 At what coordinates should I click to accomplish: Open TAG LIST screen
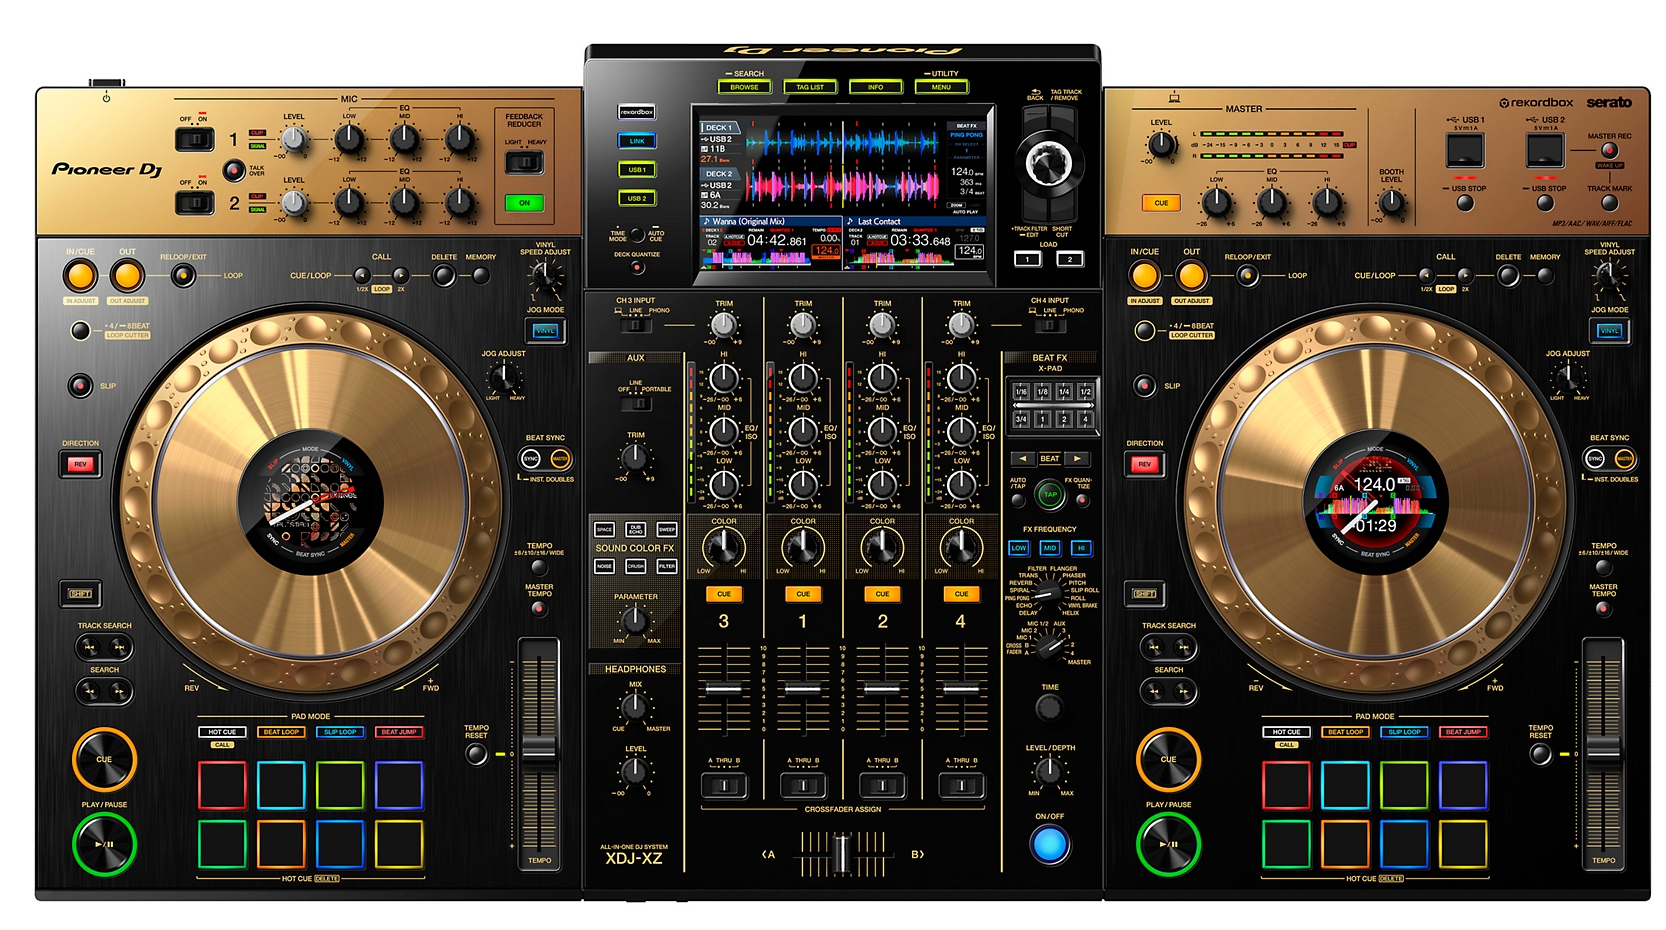[810, 87]
